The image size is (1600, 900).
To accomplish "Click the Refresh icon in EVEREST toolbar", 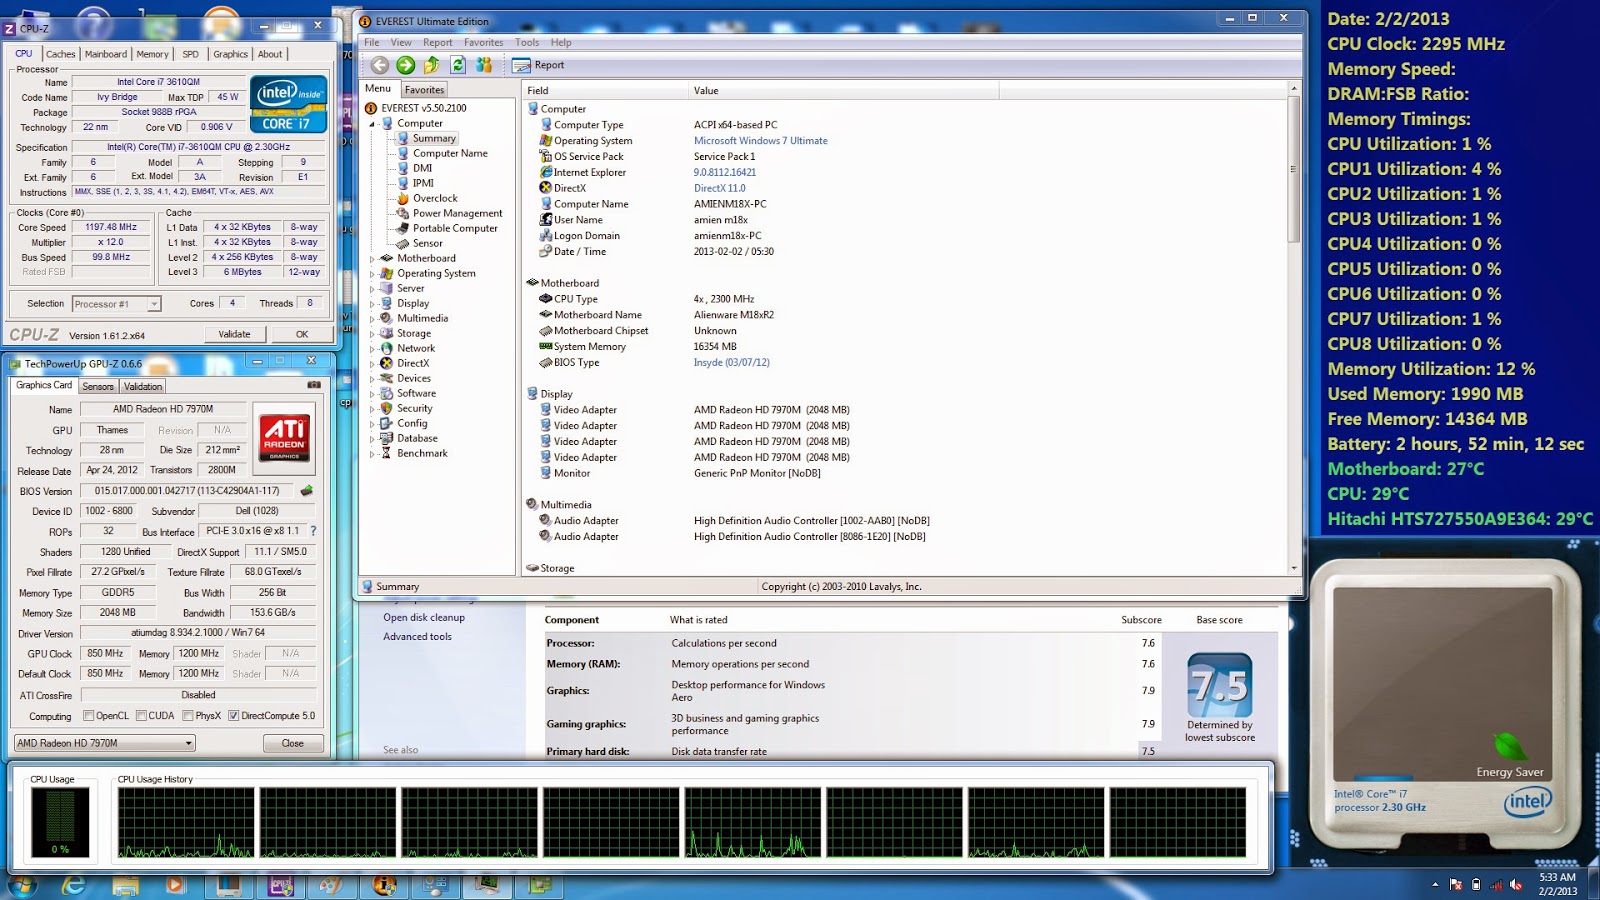I will 457,65.
